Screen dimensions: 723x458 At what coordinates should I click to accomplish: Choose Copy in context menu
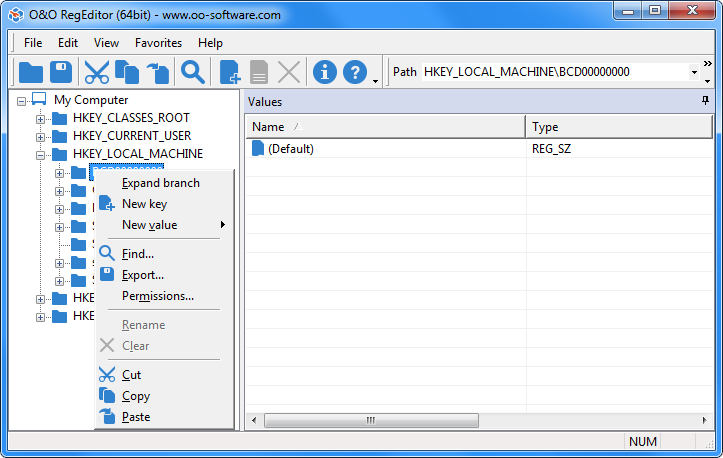coord(164,396)
